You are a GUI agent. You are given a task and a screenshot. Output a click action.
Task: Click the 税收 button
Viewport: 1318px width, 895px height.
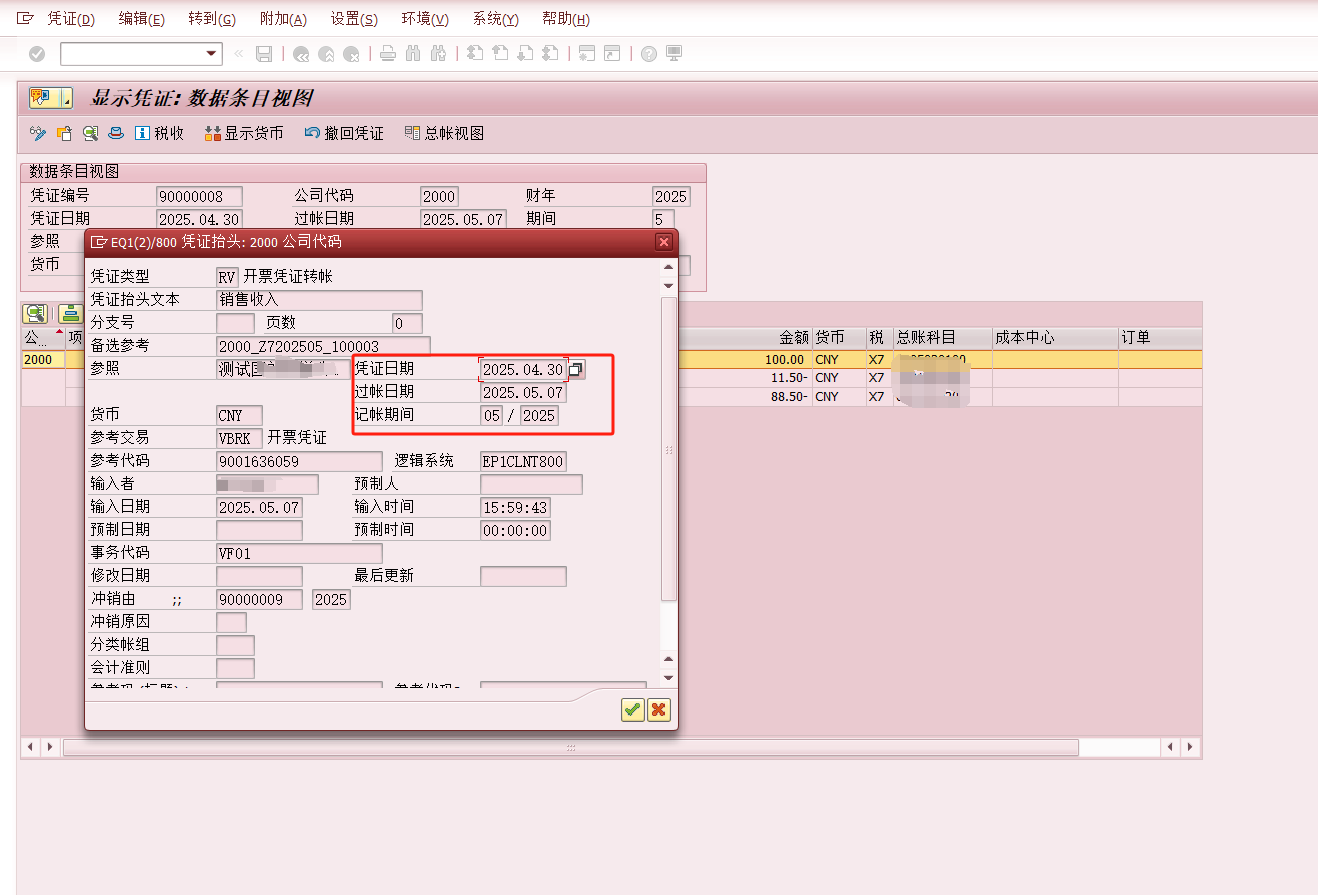[160, 133]
